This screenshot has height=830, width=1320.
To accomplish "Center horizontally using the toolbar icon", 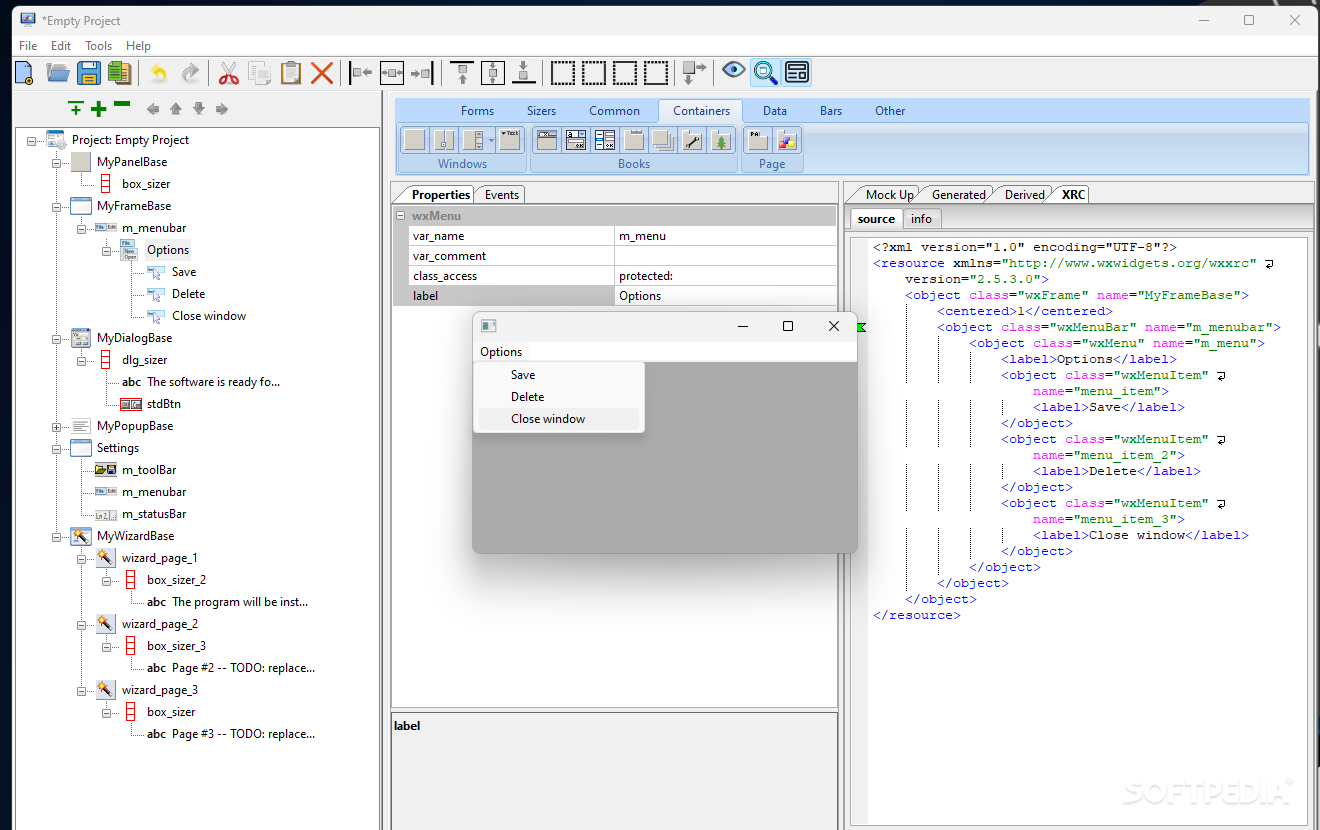I will click(x=392, y=72).
